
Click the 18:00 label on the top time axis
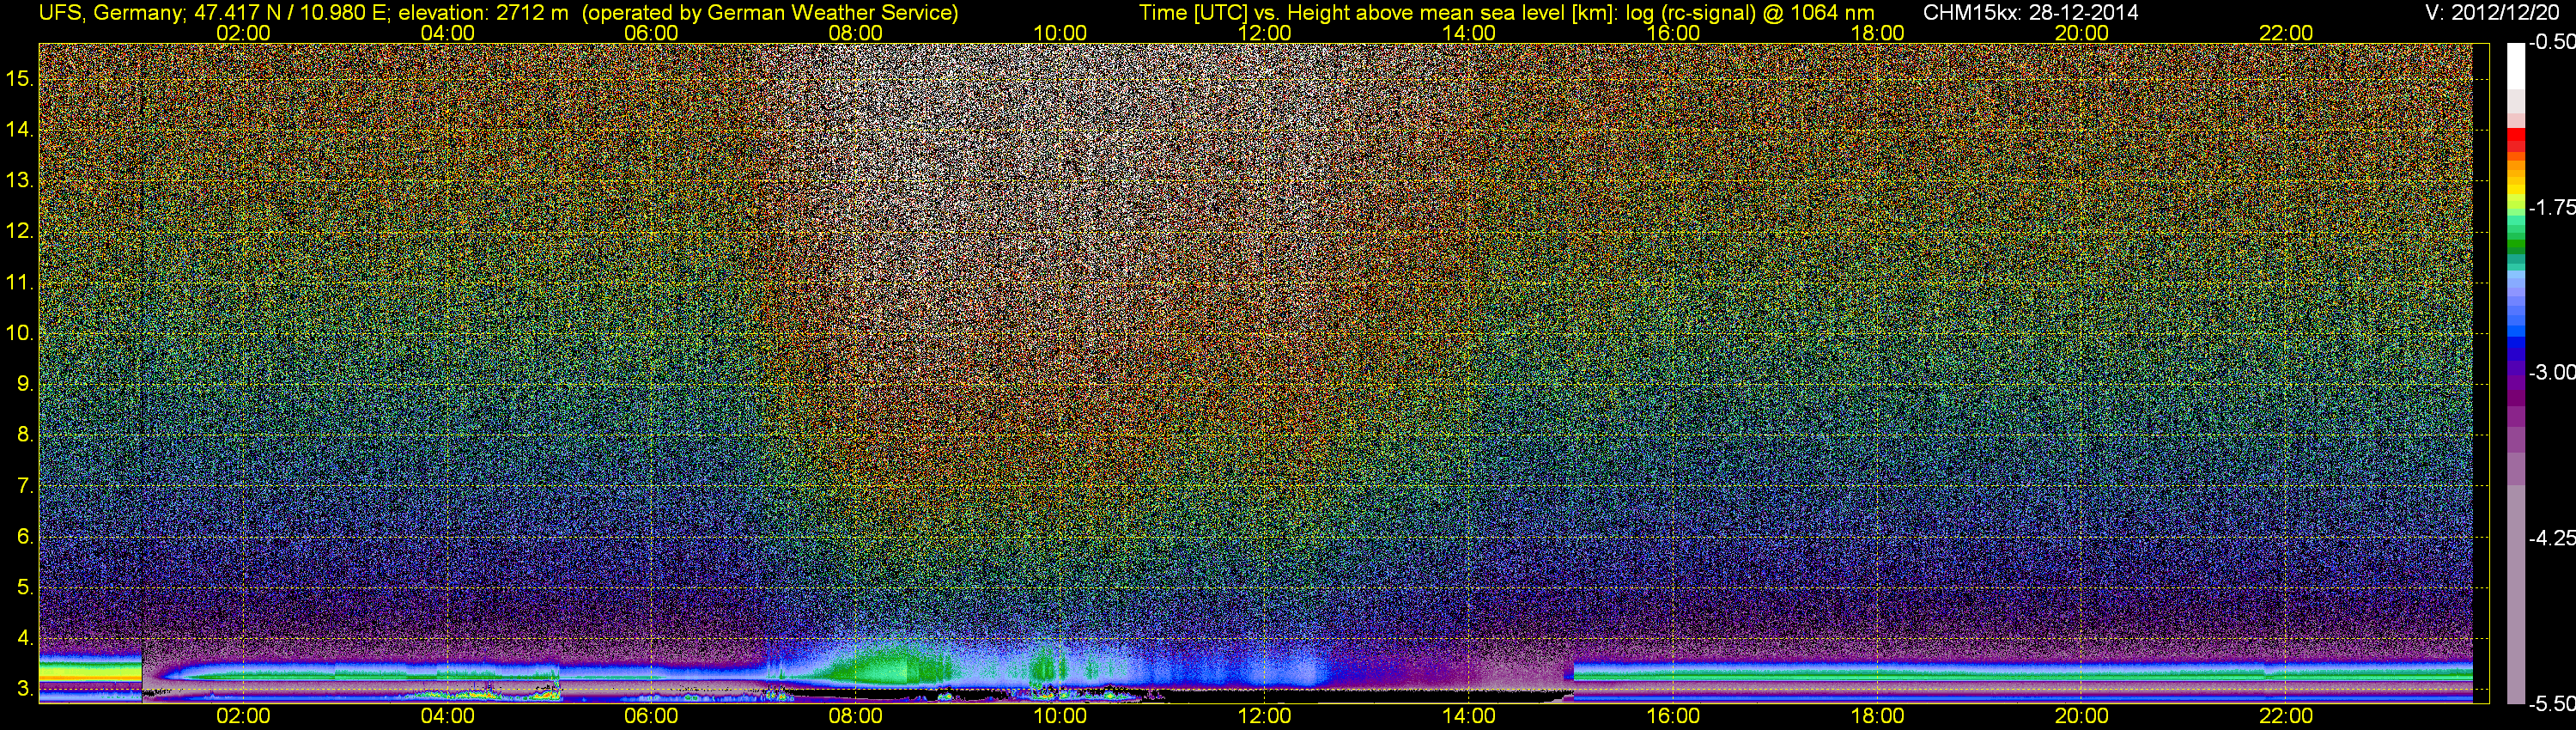1878,33
